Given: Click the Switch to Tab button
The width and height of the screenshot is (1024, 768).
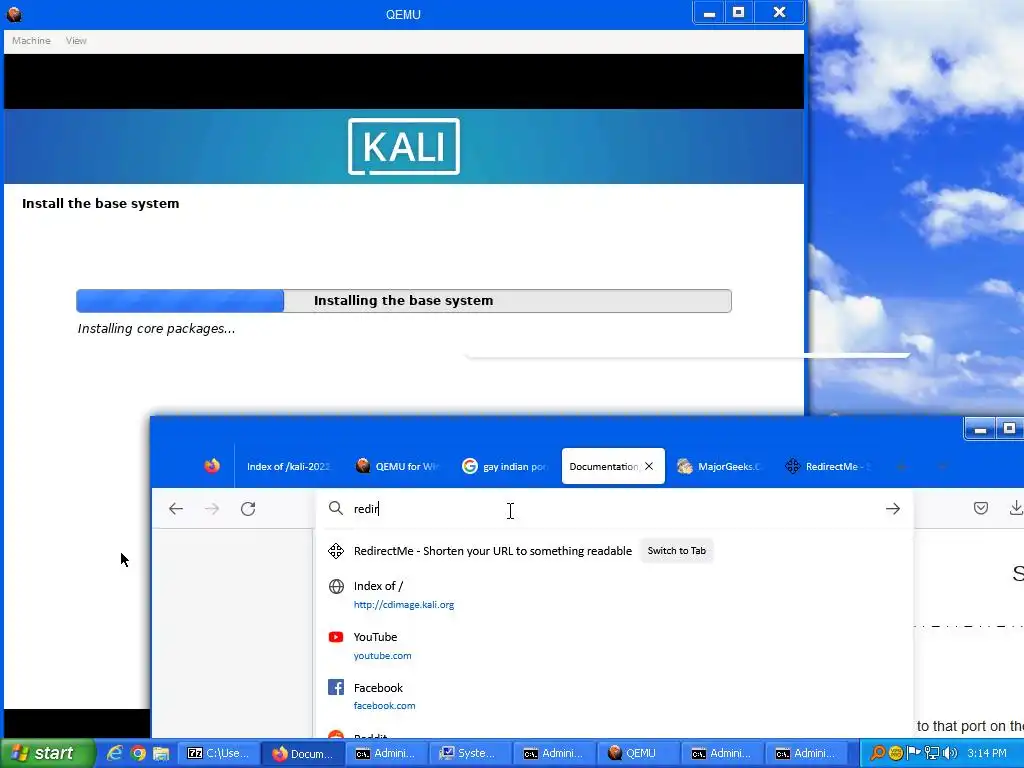Looking at the screenshot, I should [x=677, y=551].
